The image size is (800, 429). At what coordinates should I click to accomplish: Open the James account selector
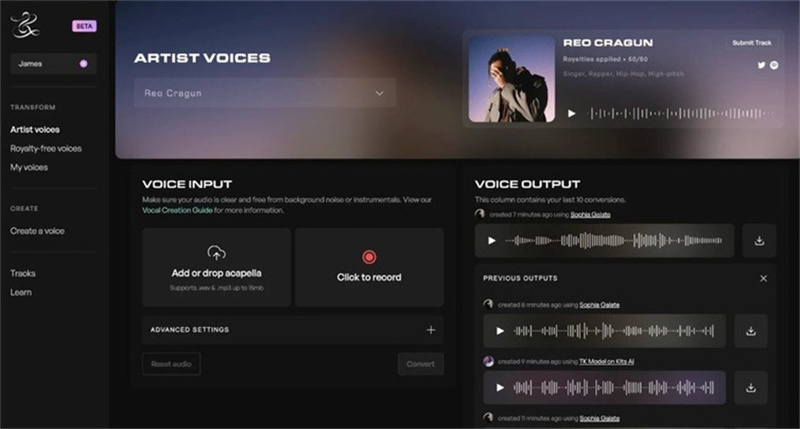tap(53, 64)
